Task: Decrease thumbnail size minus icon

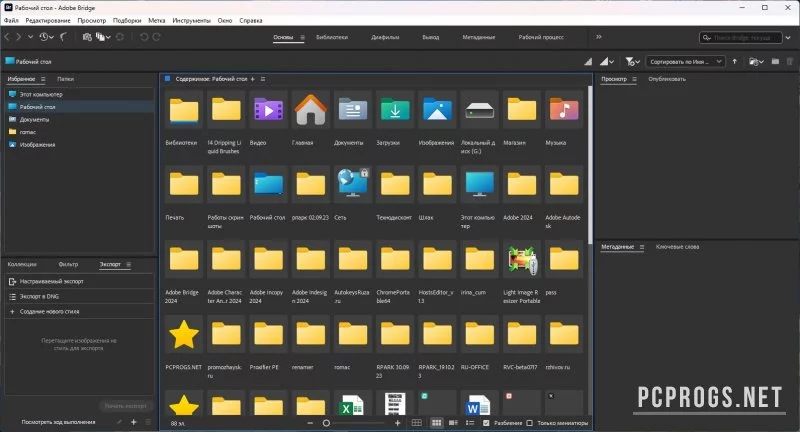Action: 310,423
